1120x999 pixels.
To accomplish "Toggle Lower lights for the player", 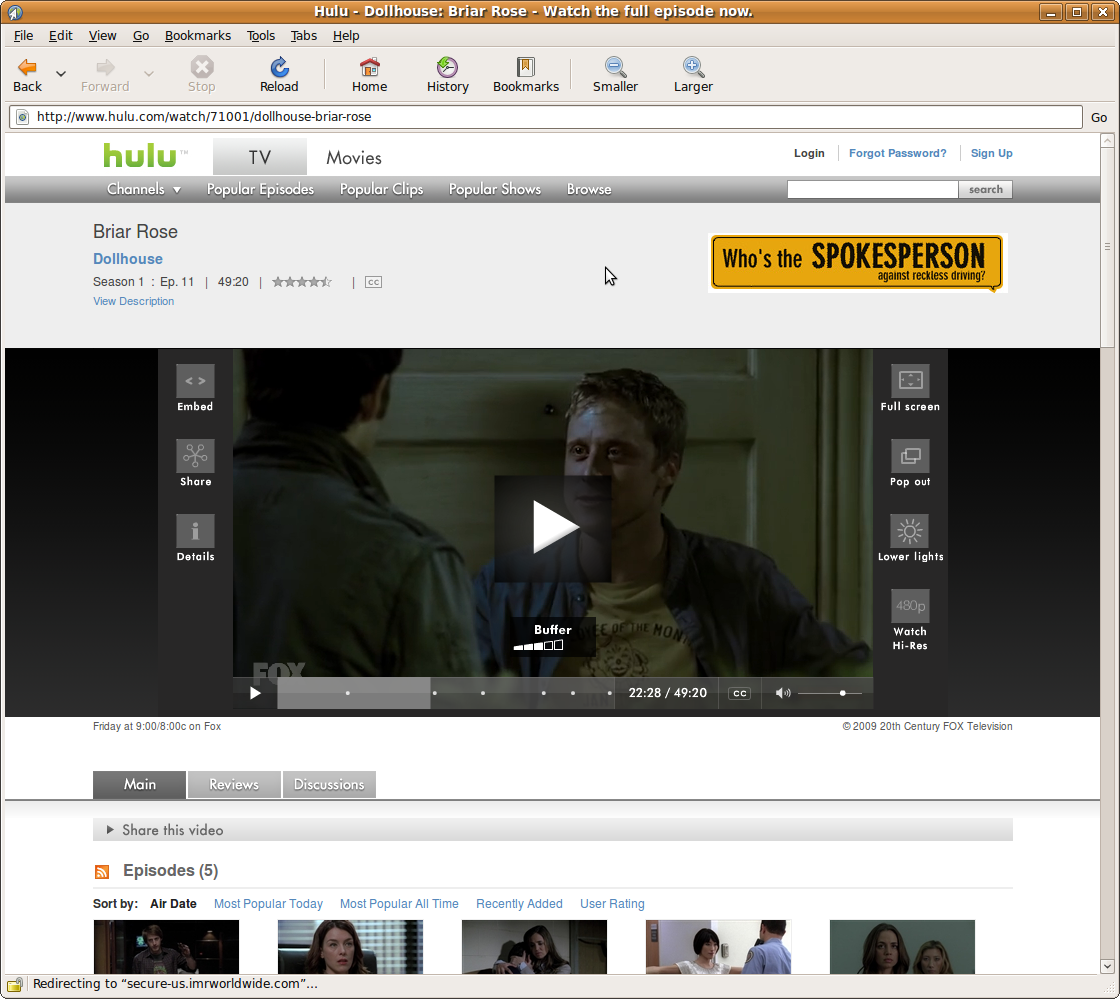I will point(910,532).
